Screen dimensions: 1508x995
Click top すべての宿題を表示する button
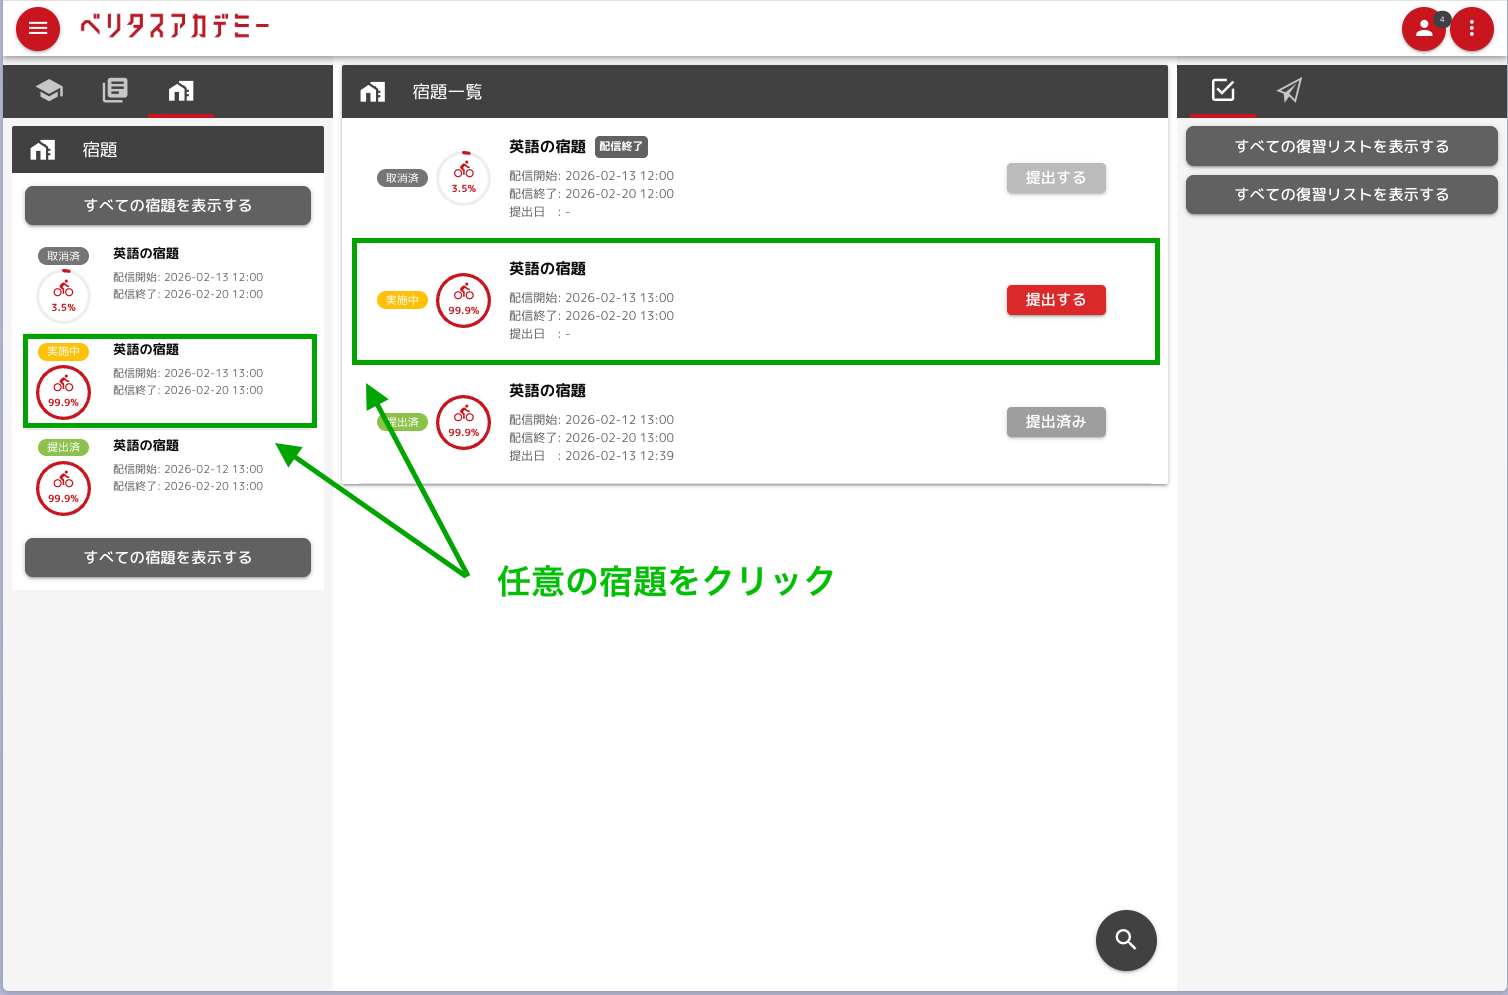point(168,205)
